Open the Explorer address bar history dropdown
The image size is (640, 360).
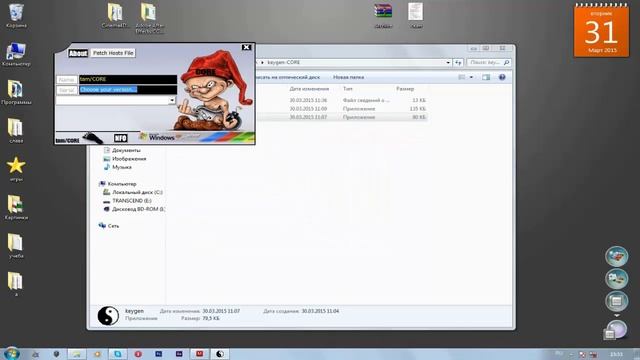448,62
